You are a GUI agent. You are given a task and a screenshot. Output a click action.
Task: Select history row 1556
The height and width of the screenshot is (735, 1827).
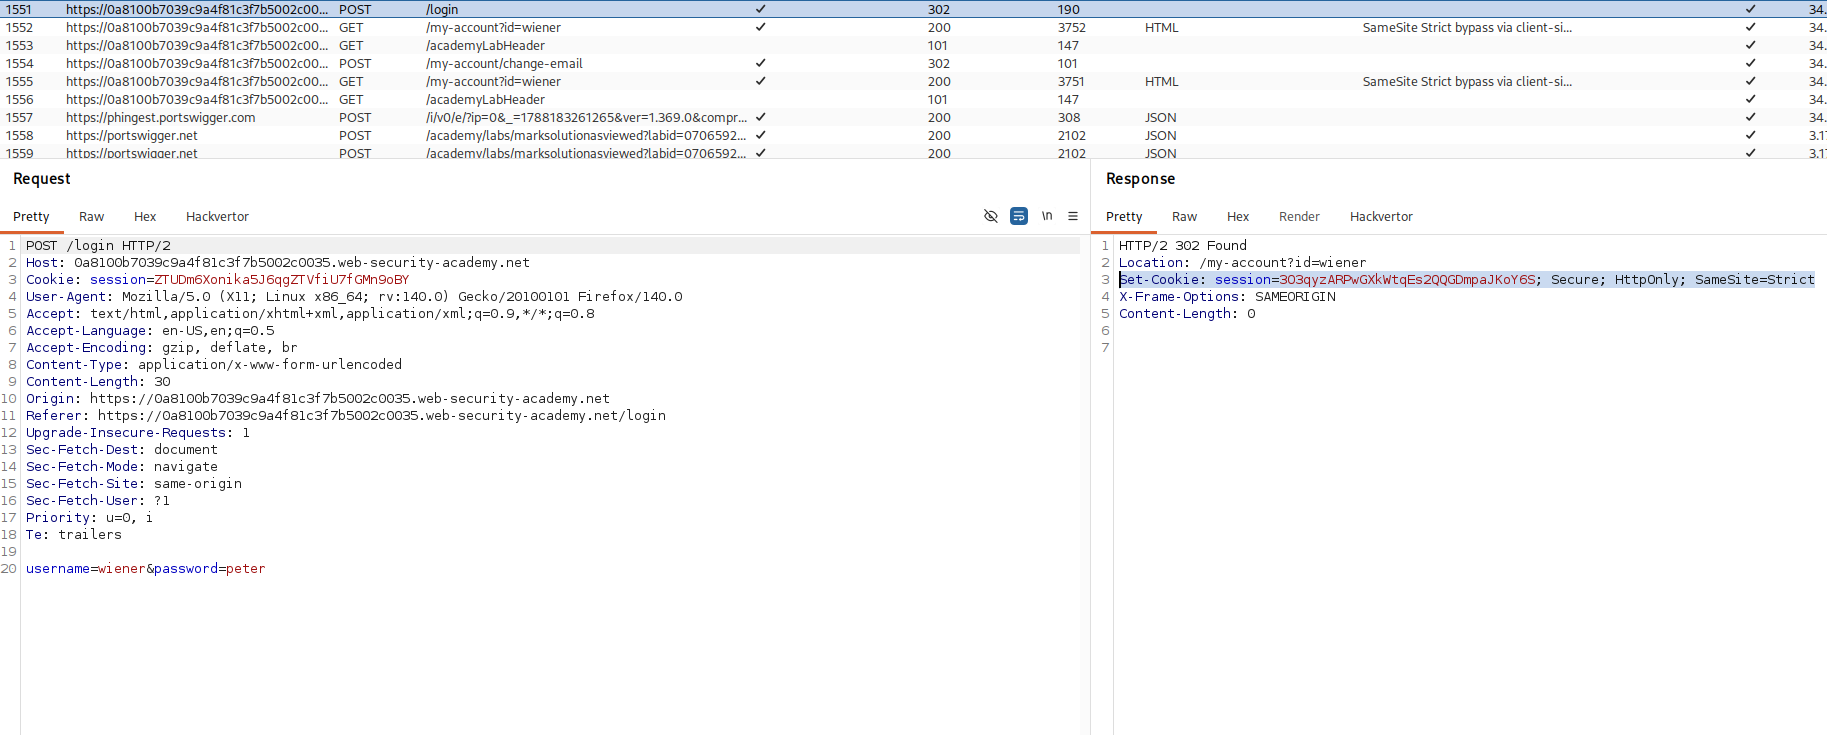(x=913, y=99)
